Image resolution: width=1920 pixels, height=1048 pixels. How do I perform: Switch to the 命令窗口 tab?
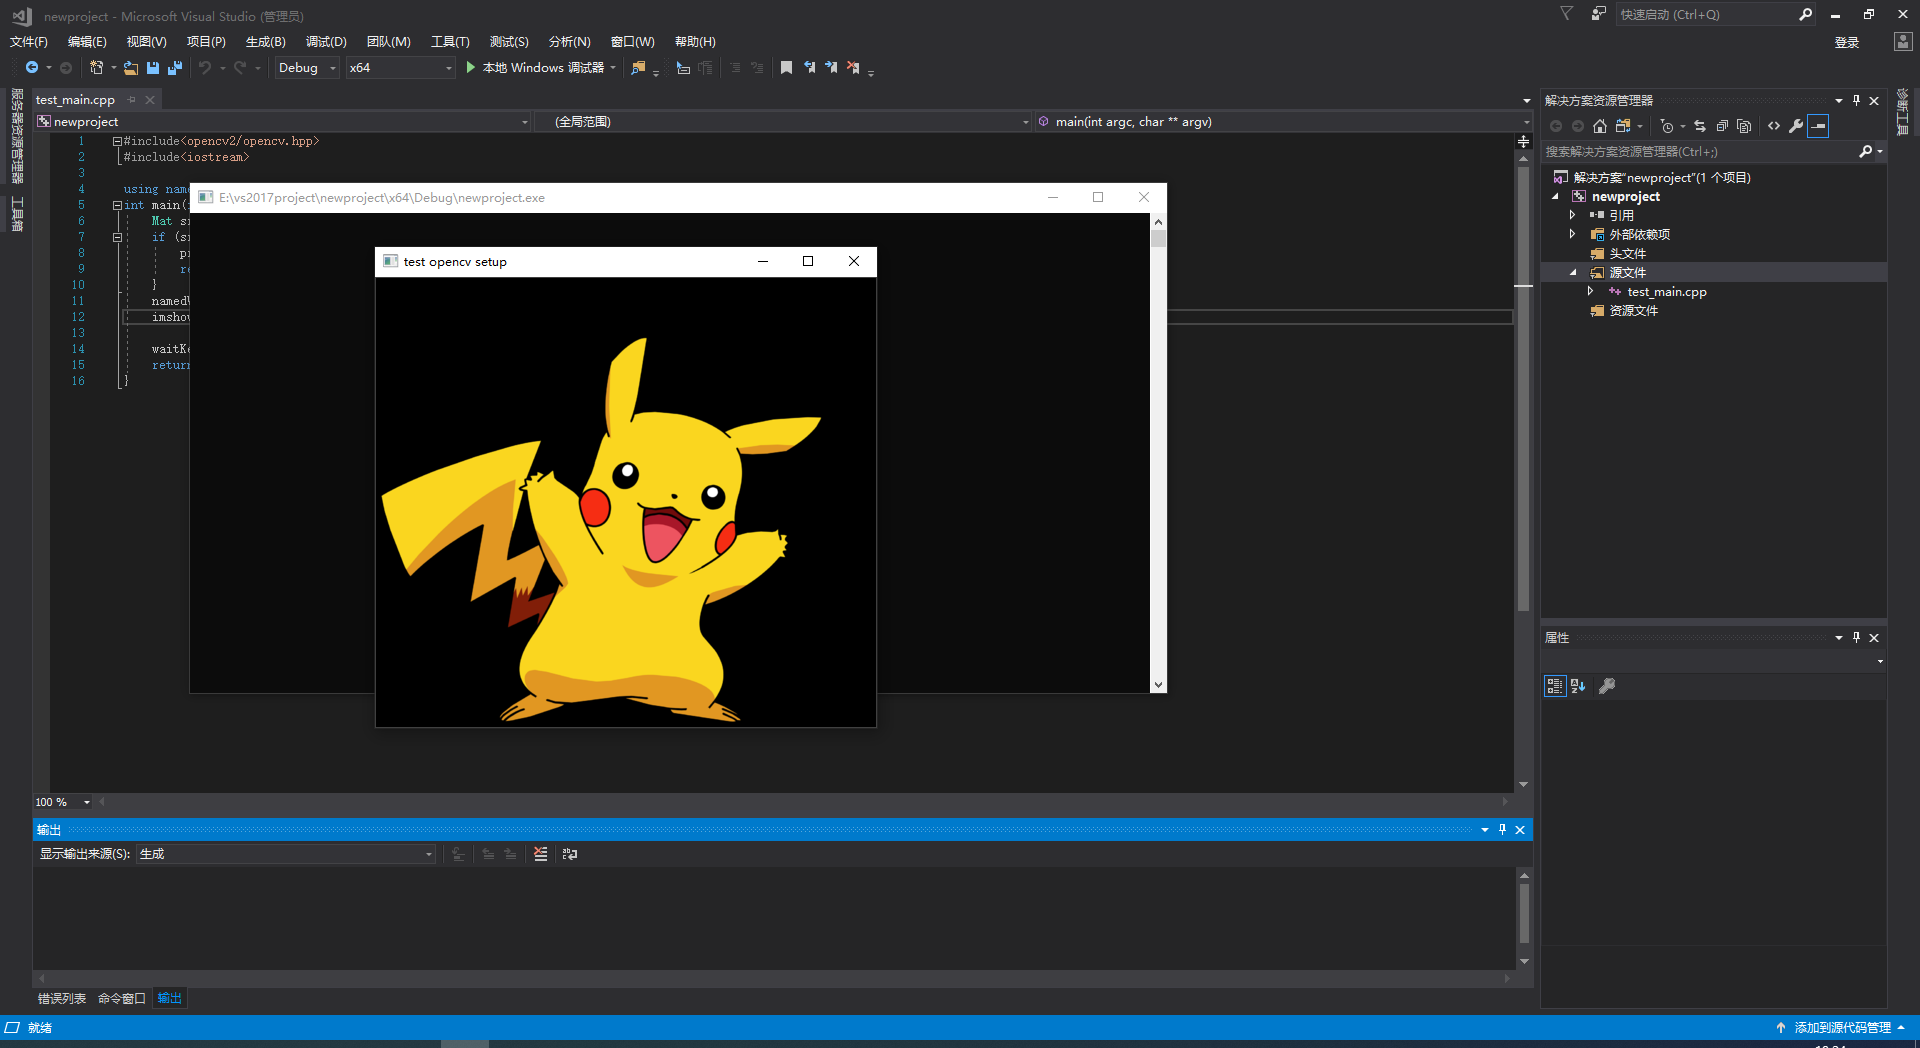[x=122, y=998]
